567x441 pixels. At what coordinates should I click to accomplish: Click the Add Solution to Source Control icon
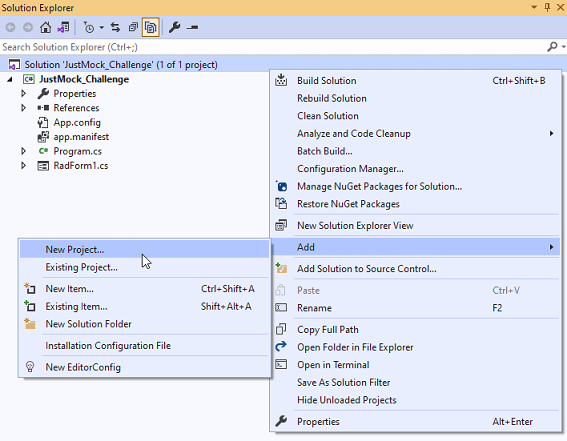281,269
